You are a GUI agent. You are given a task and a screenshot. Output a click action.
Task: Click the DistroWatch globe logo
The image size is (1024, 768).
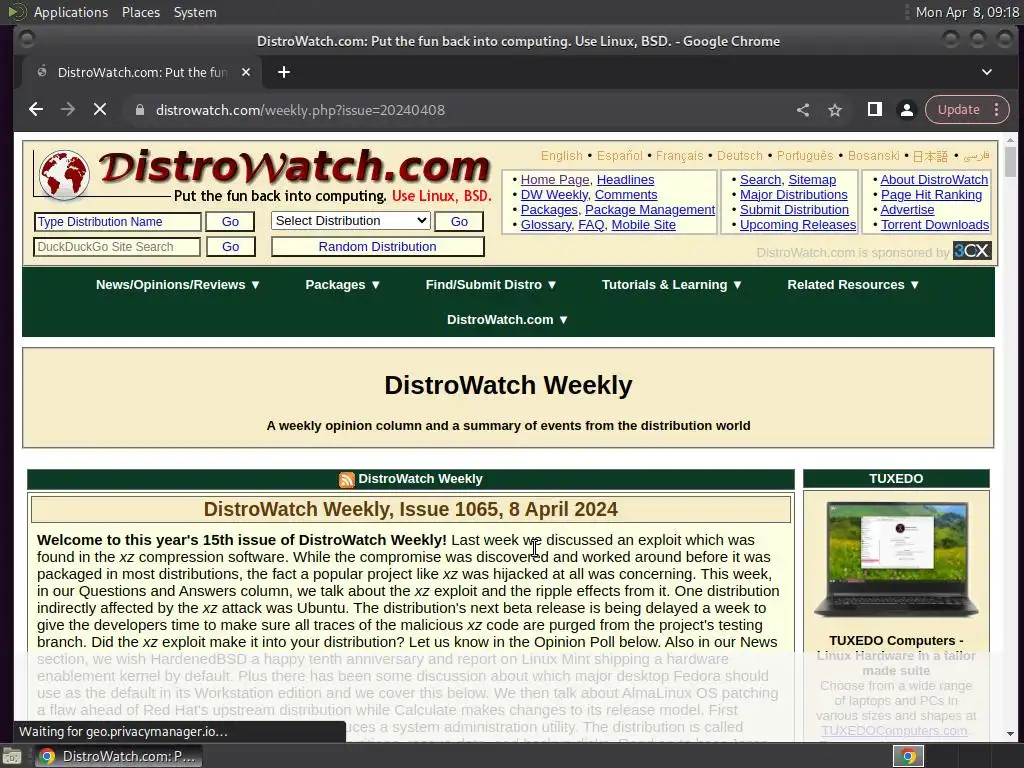click(64, 174)
